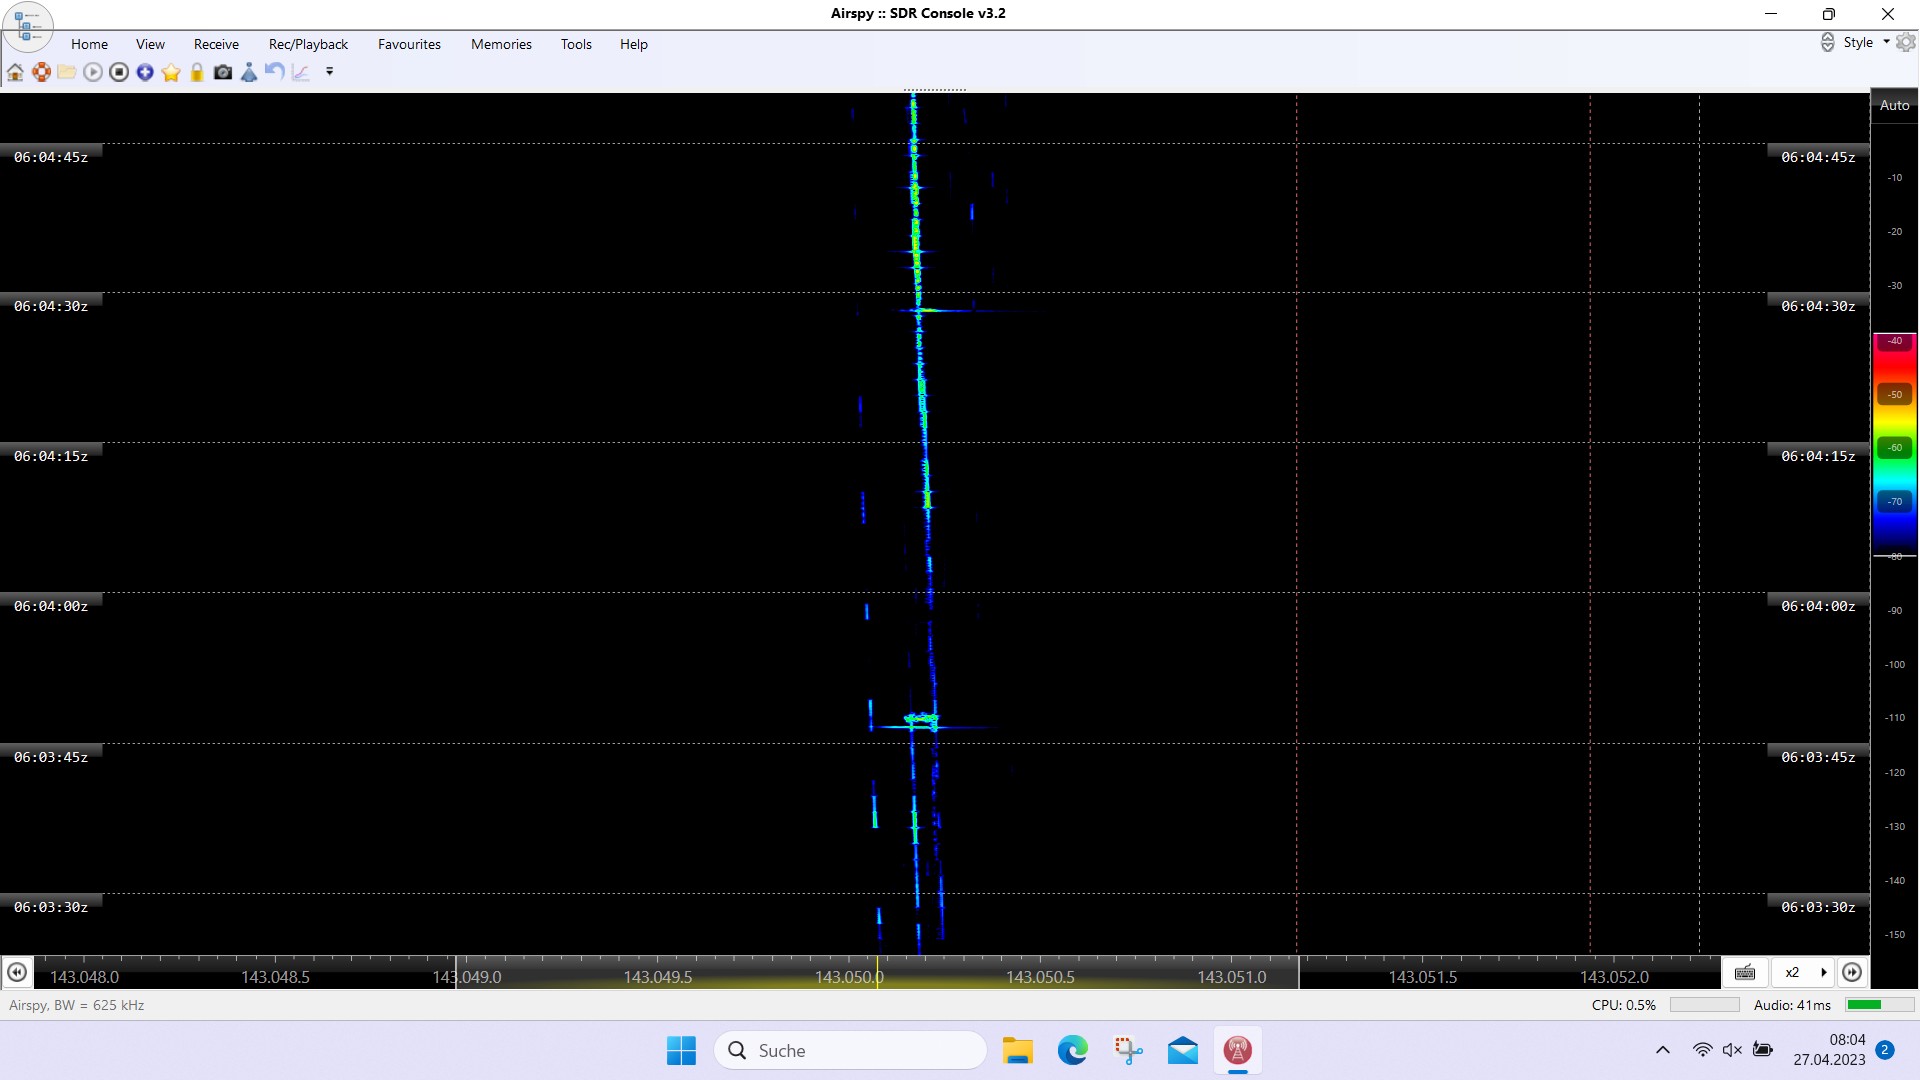The height and width of the screenshot is (1080, 1920).
Task: Click the SDR Console taskbar icon
Action: point(1238,1050)
